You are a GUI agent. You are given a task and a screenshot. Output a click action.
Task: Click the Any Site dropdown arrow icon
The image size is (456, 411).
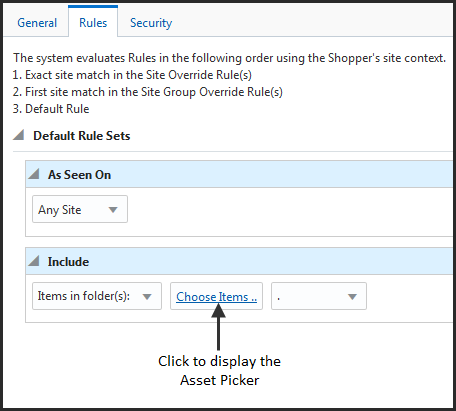[113, 210]
